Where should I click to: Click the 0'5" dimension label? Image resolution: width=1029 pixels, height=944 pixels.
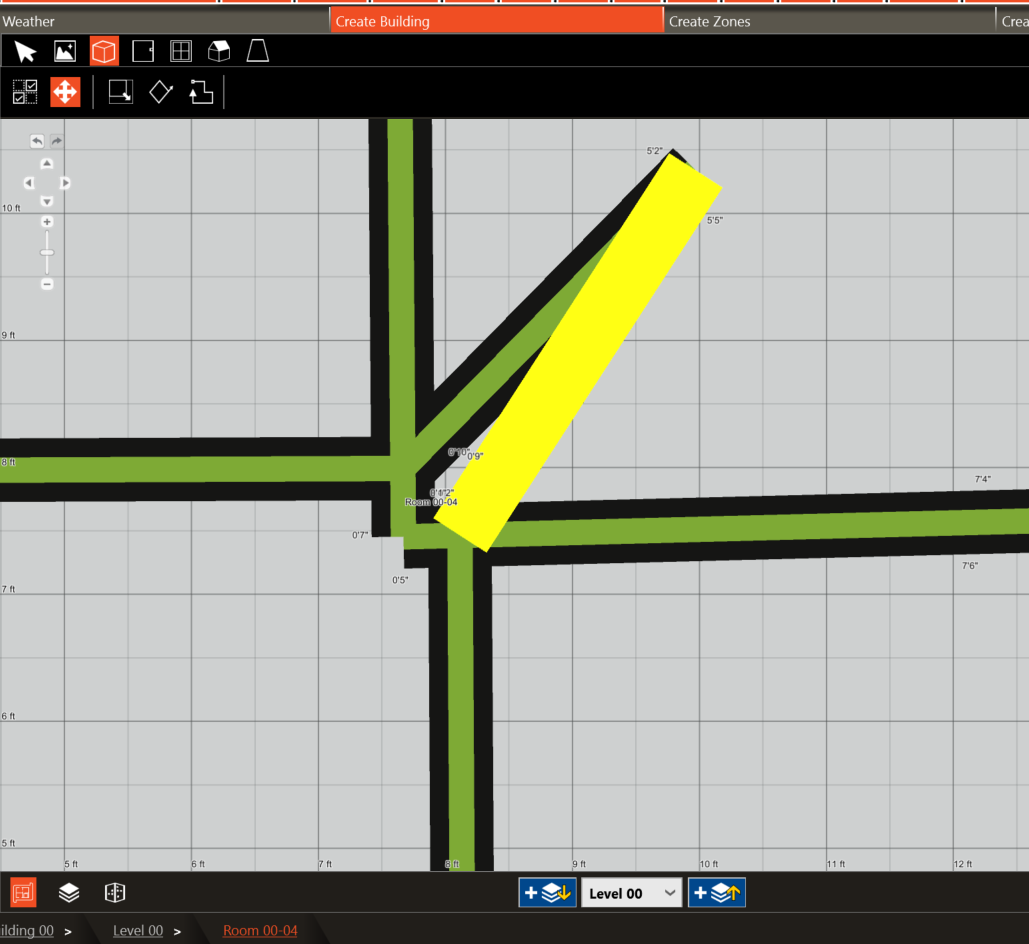coord(400,580)
